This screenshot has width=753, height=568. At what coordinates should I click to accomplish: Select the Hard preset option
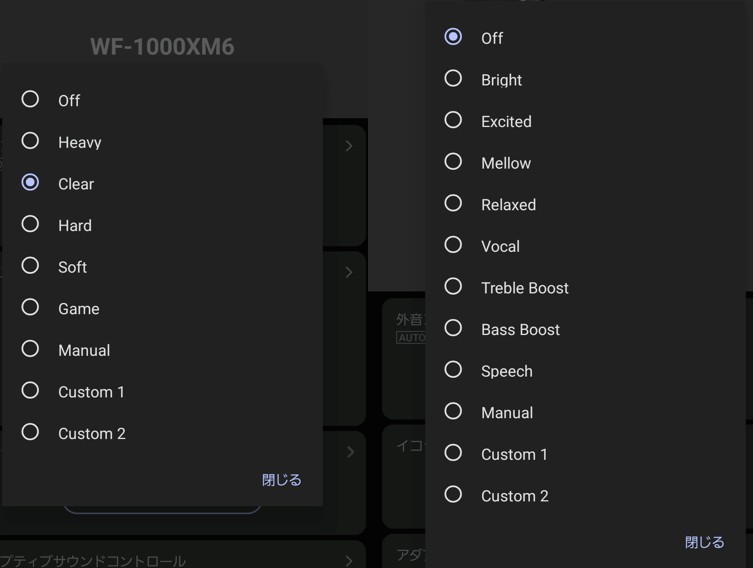(31, 225)
